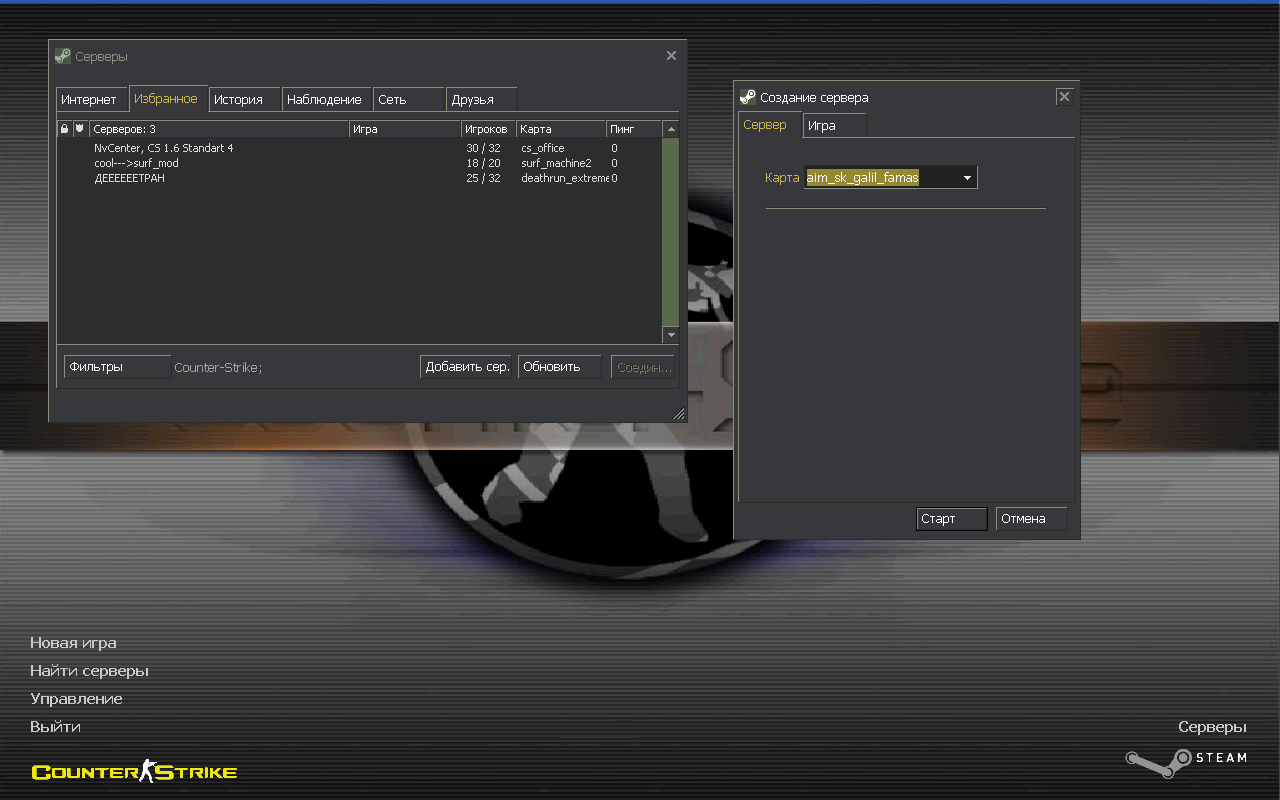
Task: Click scroll up arrow in server list
Action: [671, 129]
